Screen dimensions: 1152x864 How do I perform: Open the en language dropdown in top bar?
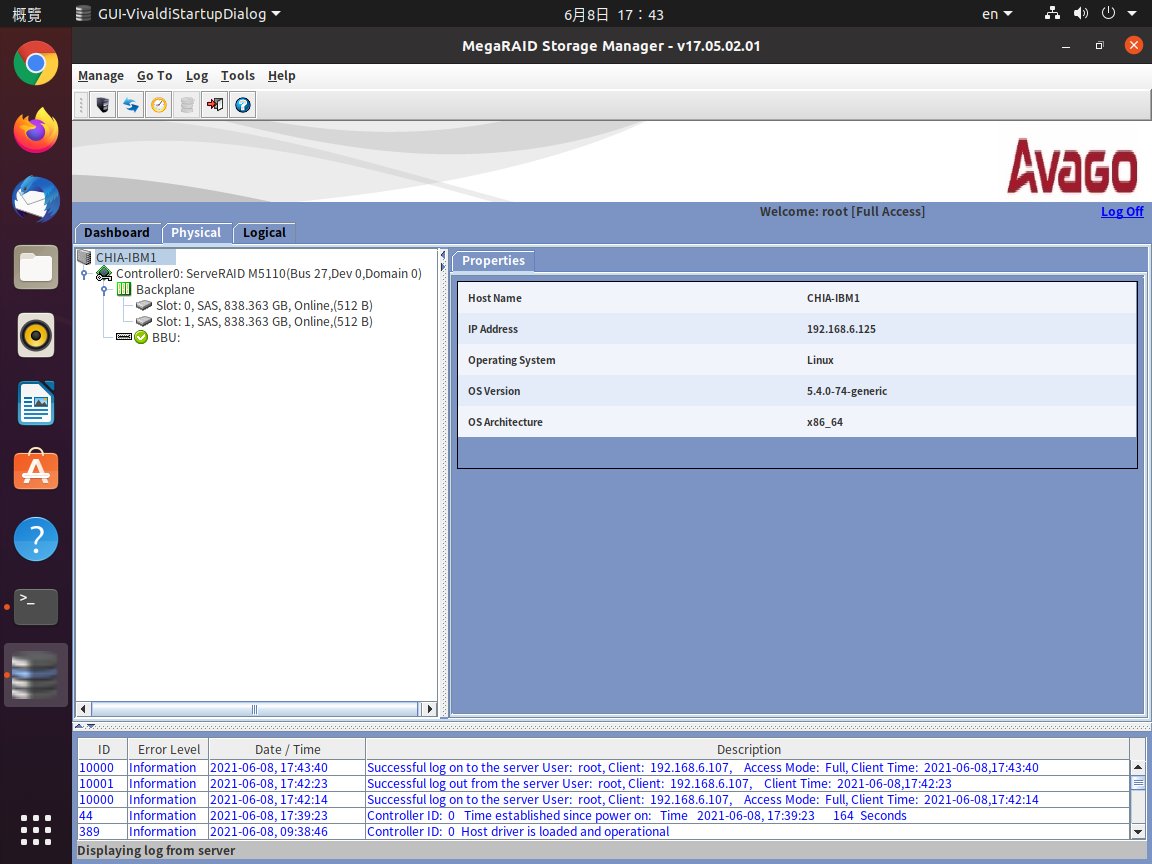[x=997, y=14]
